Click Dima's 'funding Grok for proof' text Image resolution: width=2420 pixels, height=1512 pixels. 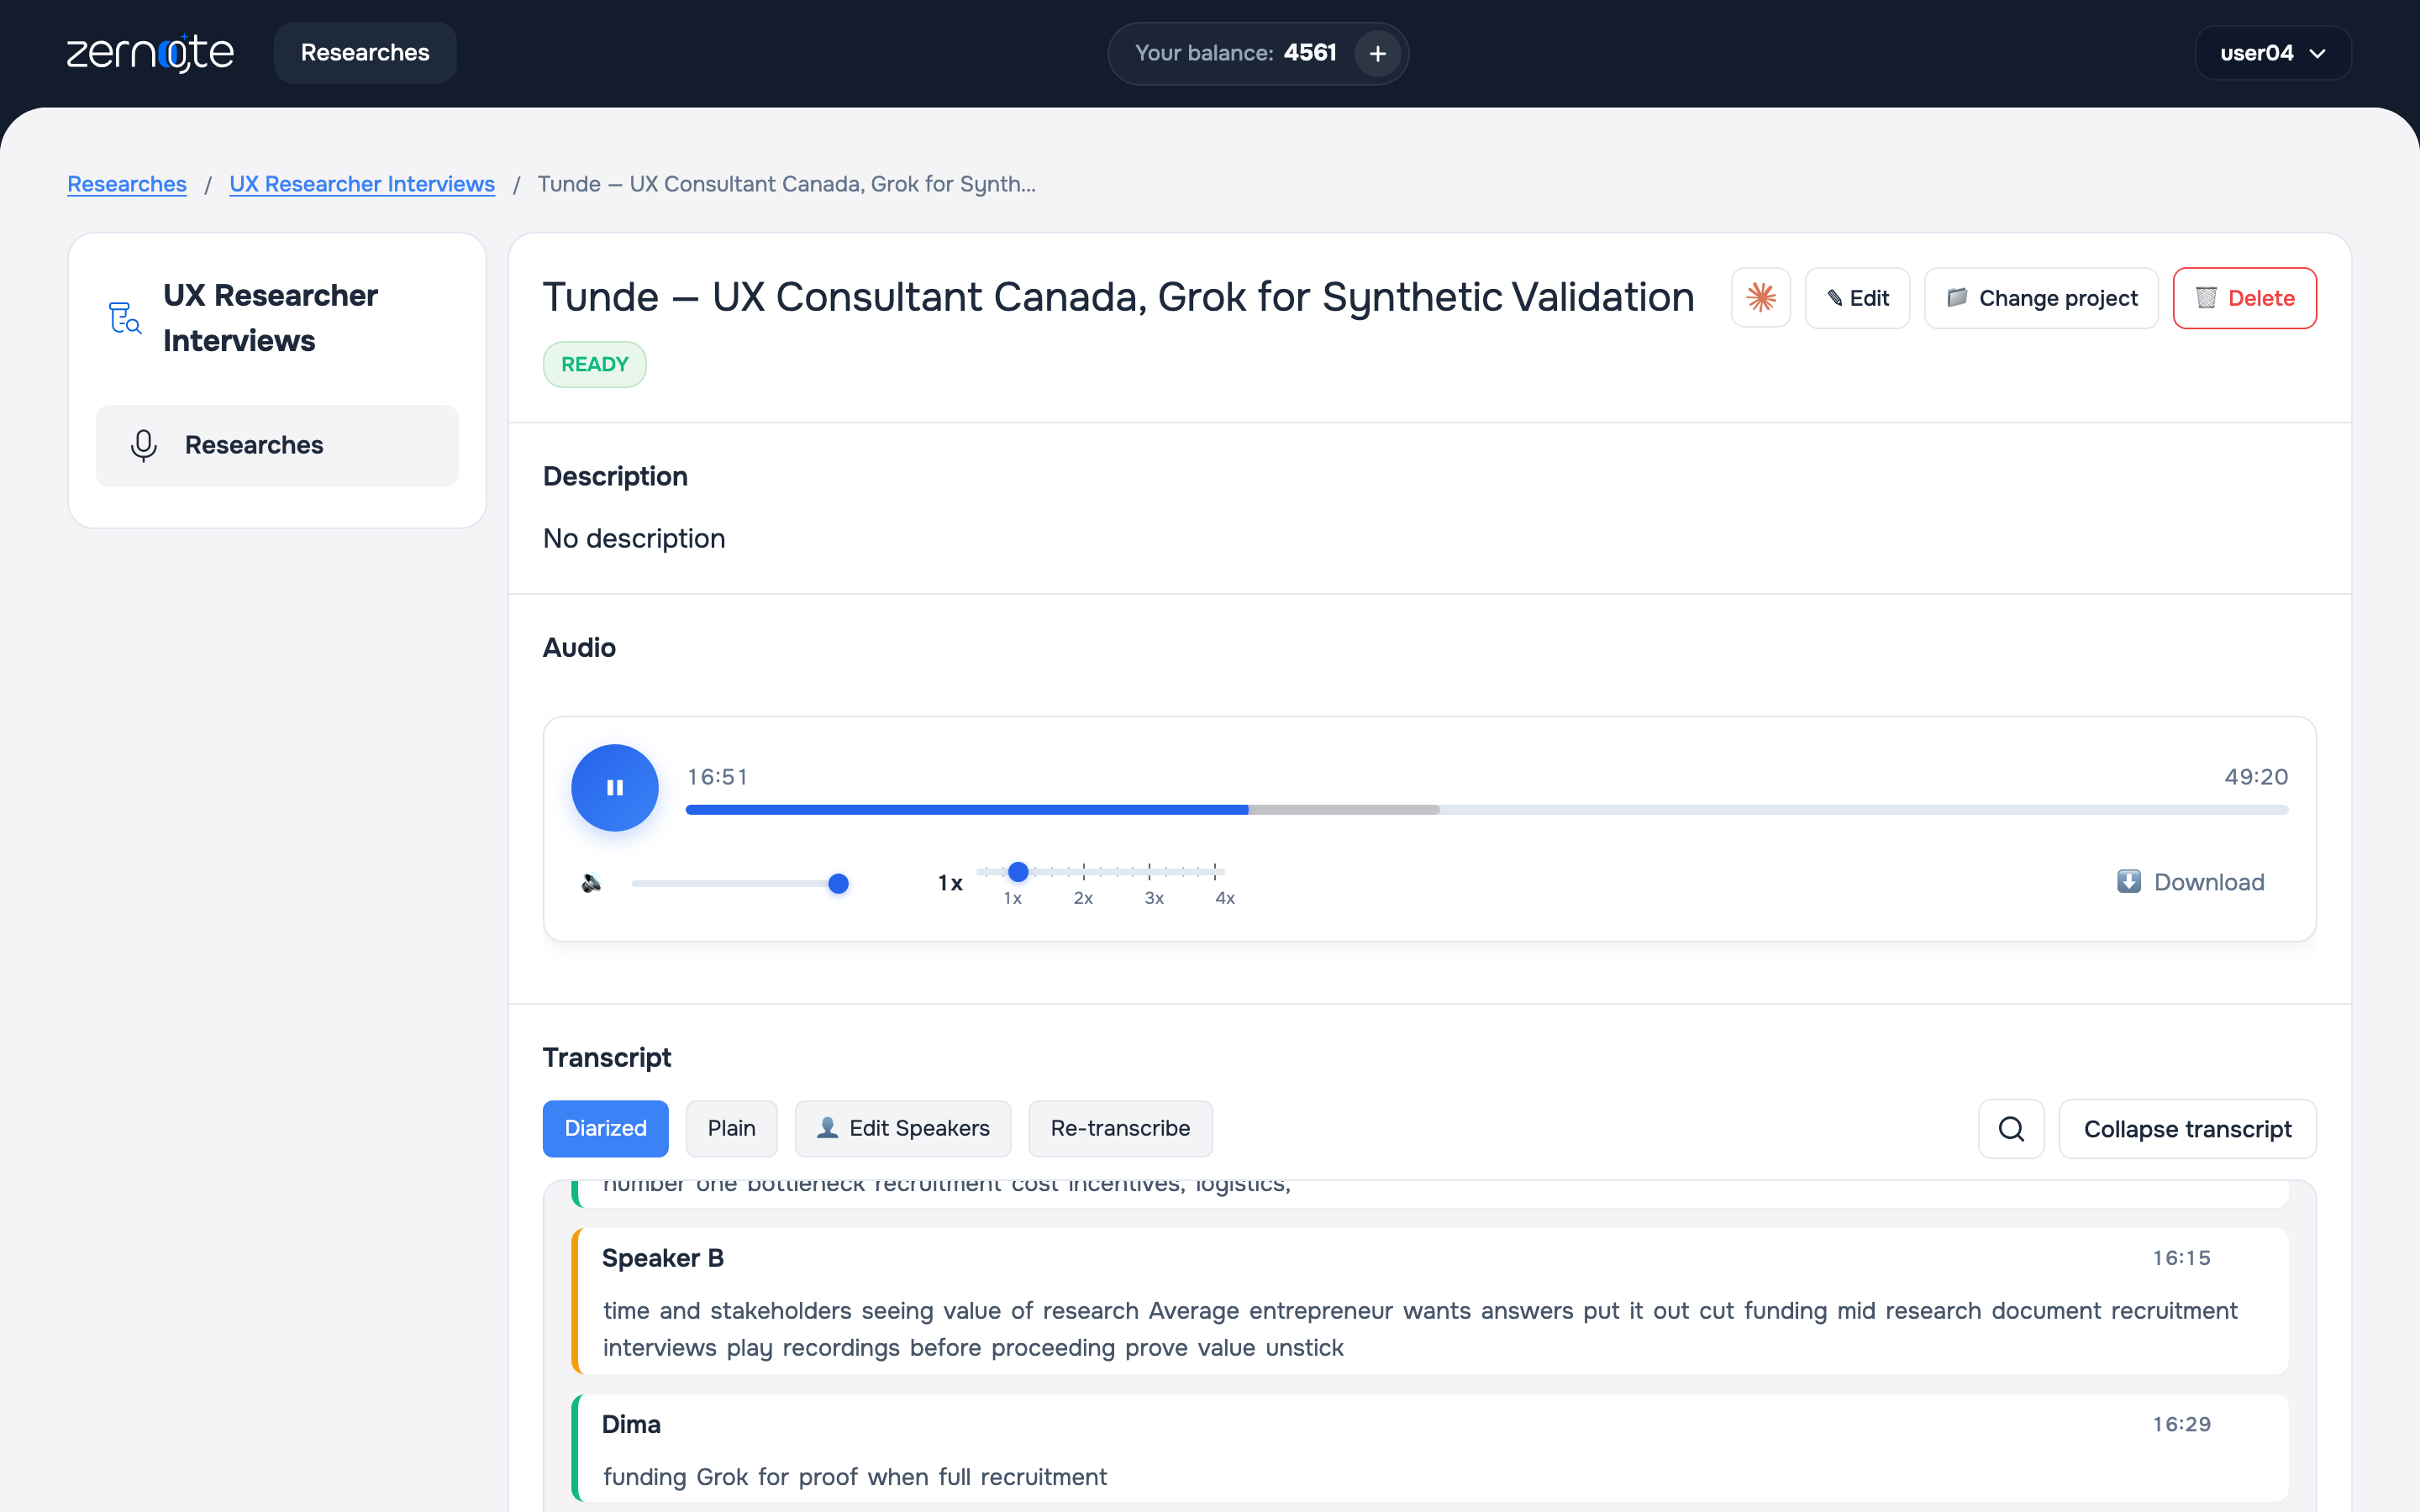coord(855,1477)
